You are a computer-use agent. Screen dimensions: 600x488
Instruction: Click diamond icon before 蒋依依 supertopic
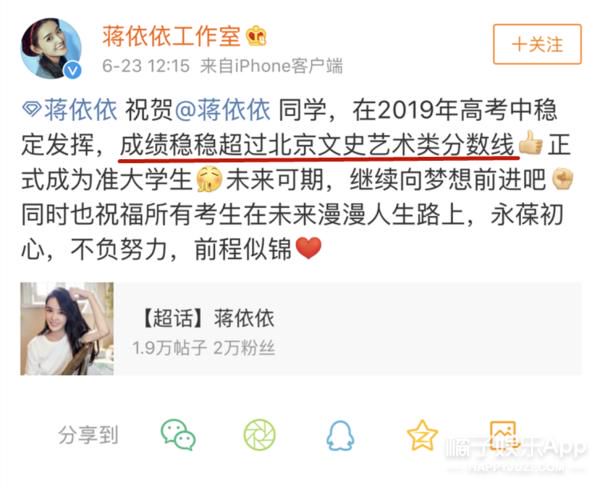(32, 110)
